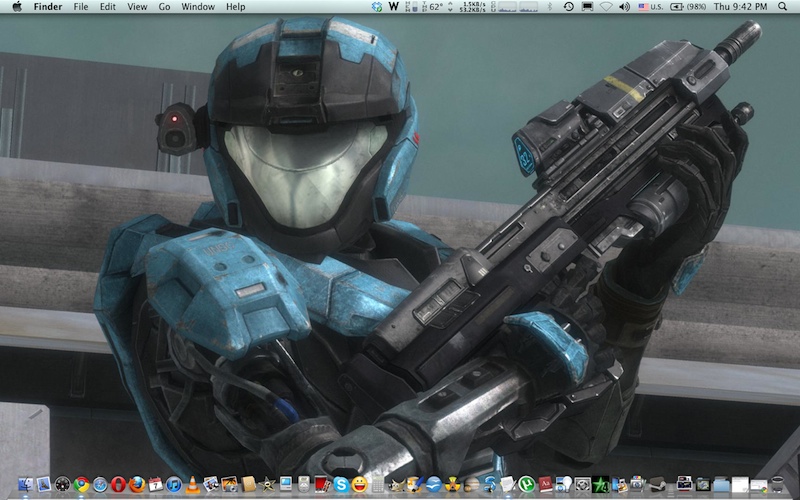Open iCal calendar from the Dock
Viewport: 800px width, 500px height.
click(x=156, y=484)
